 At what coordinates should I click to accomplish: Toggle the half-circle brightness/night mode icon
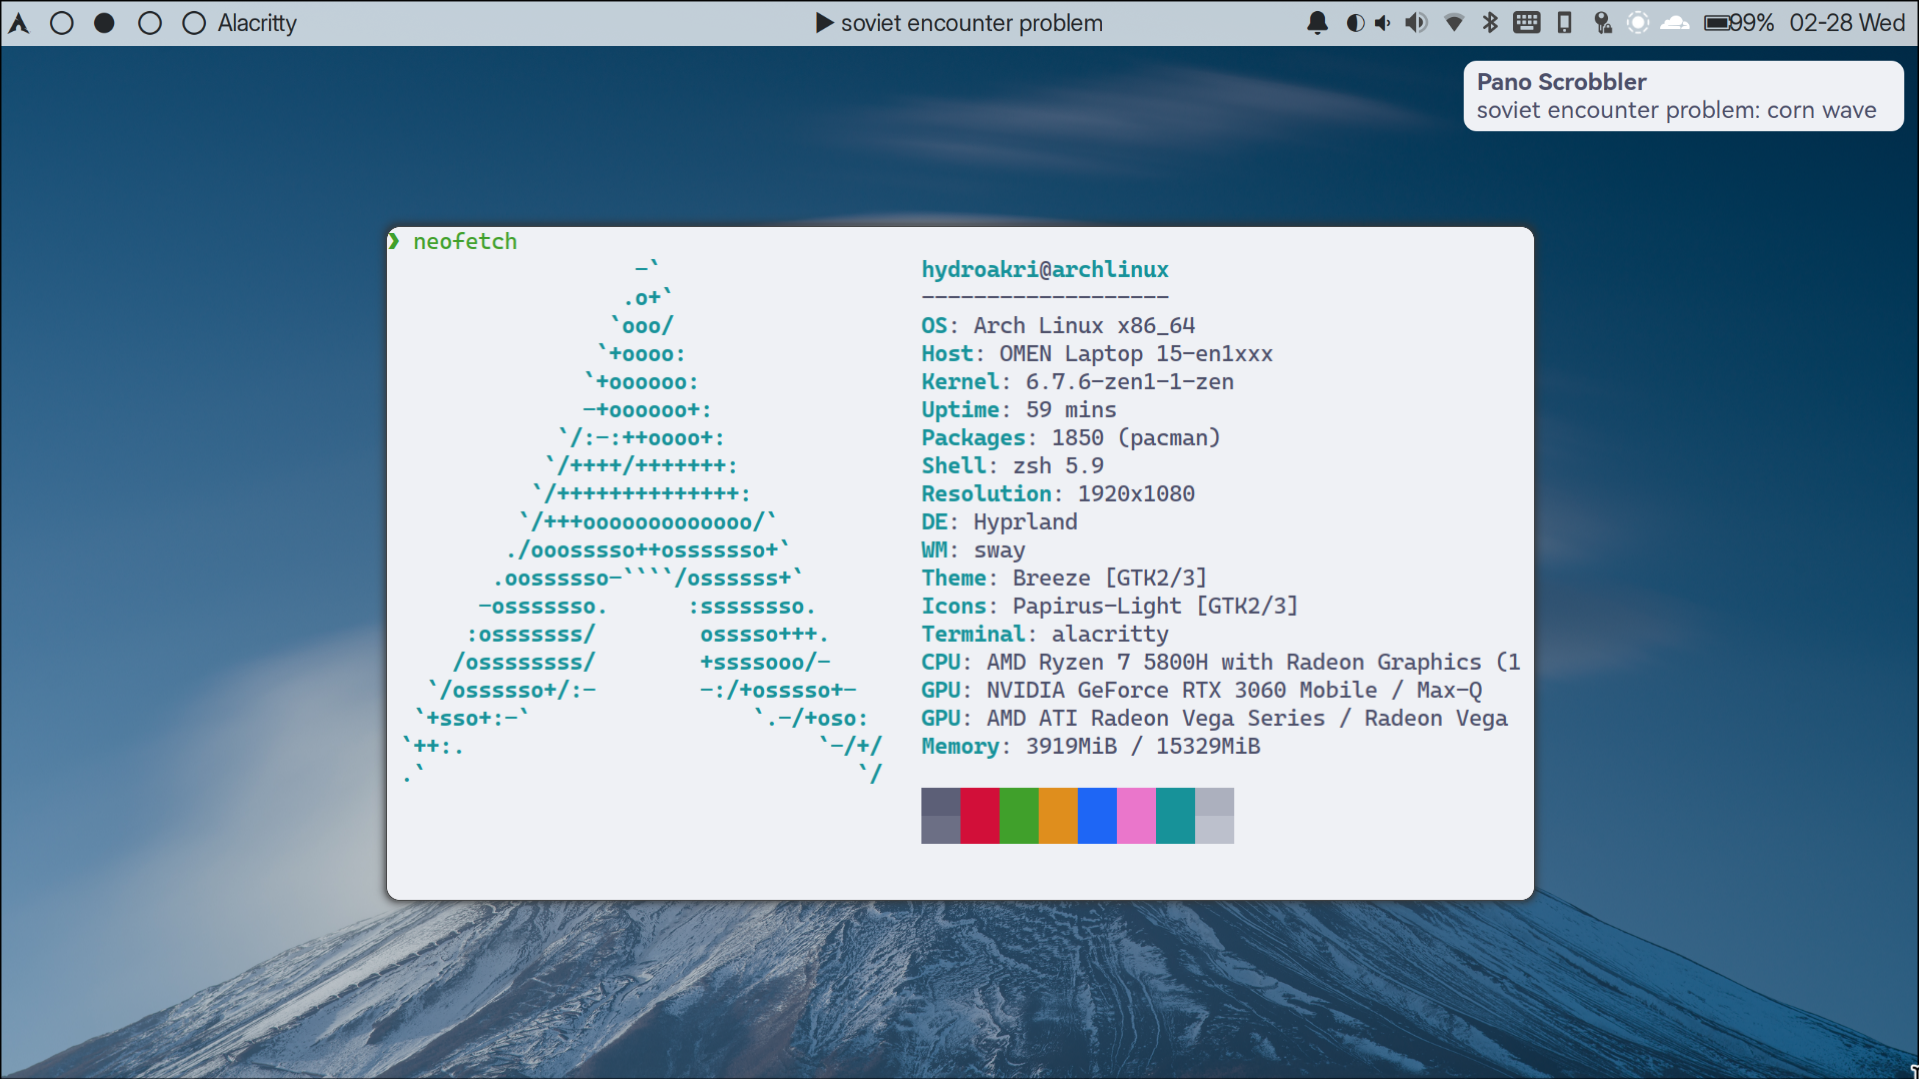tap(1355, 23)
